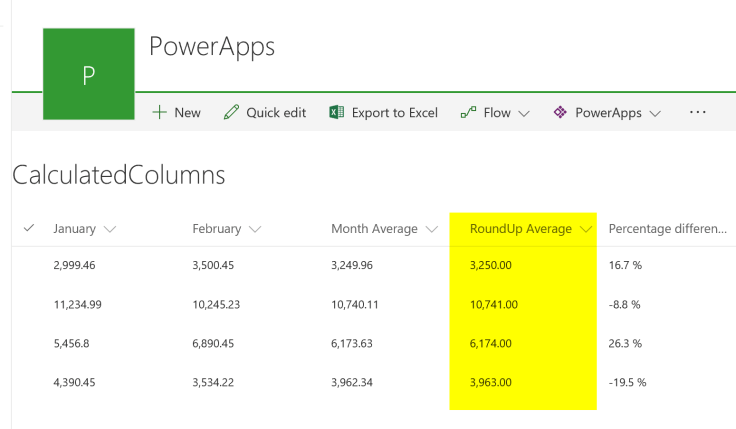
Task: Click the PowerApps site title link
Action: point(211,47)
